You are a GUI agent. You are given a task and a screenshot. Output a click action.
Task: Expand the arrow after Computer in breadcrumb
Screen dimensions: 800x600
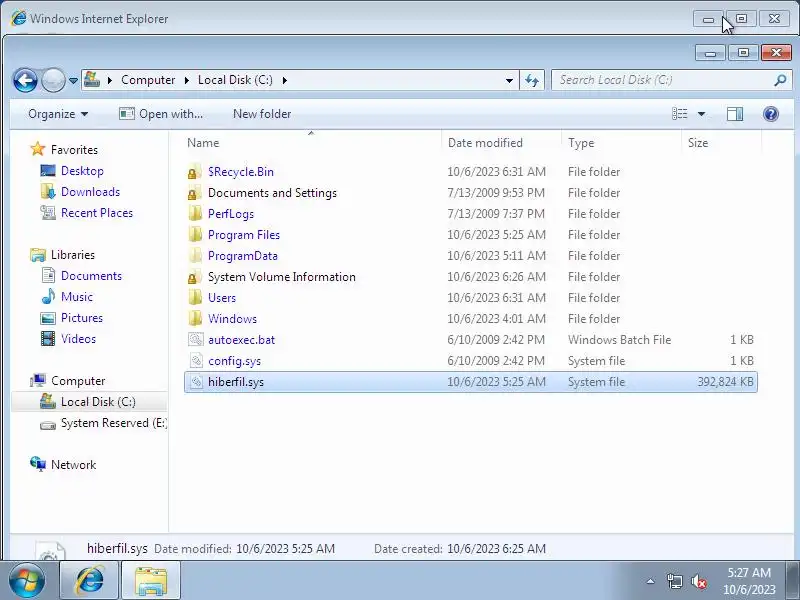pyautogui.click(x=187, y=80)
